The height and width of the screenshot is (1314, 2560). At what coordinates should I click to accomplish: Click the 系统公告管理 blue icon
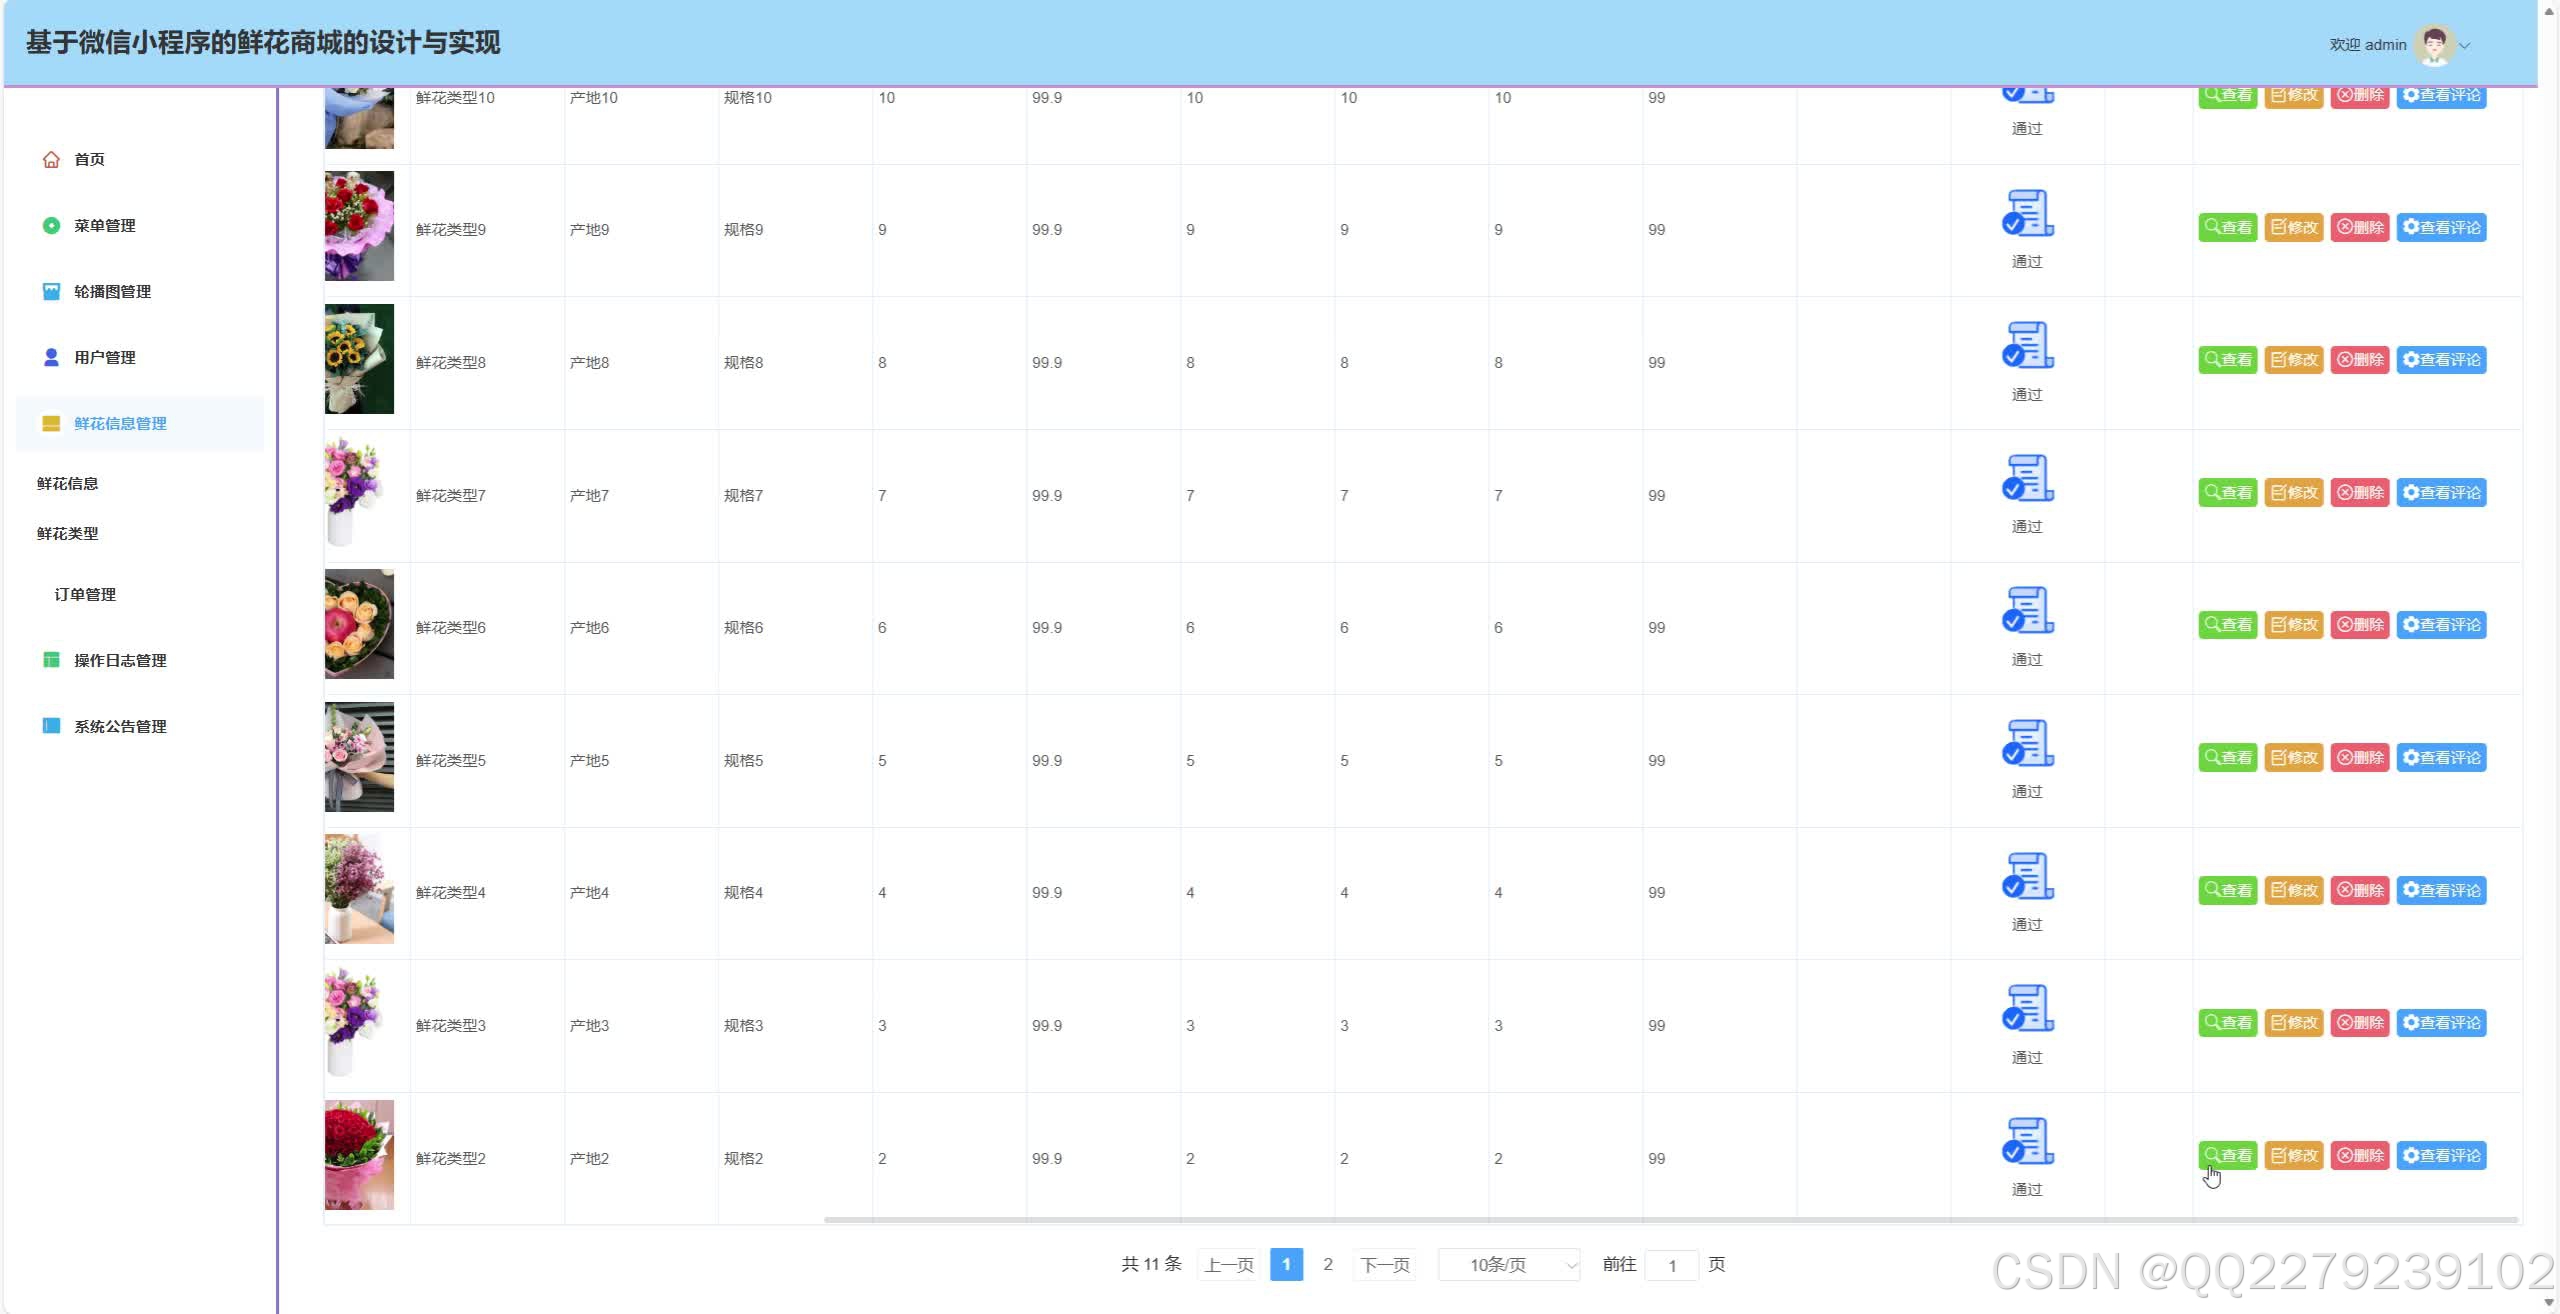pyautogui.click(x=51, y=726)
